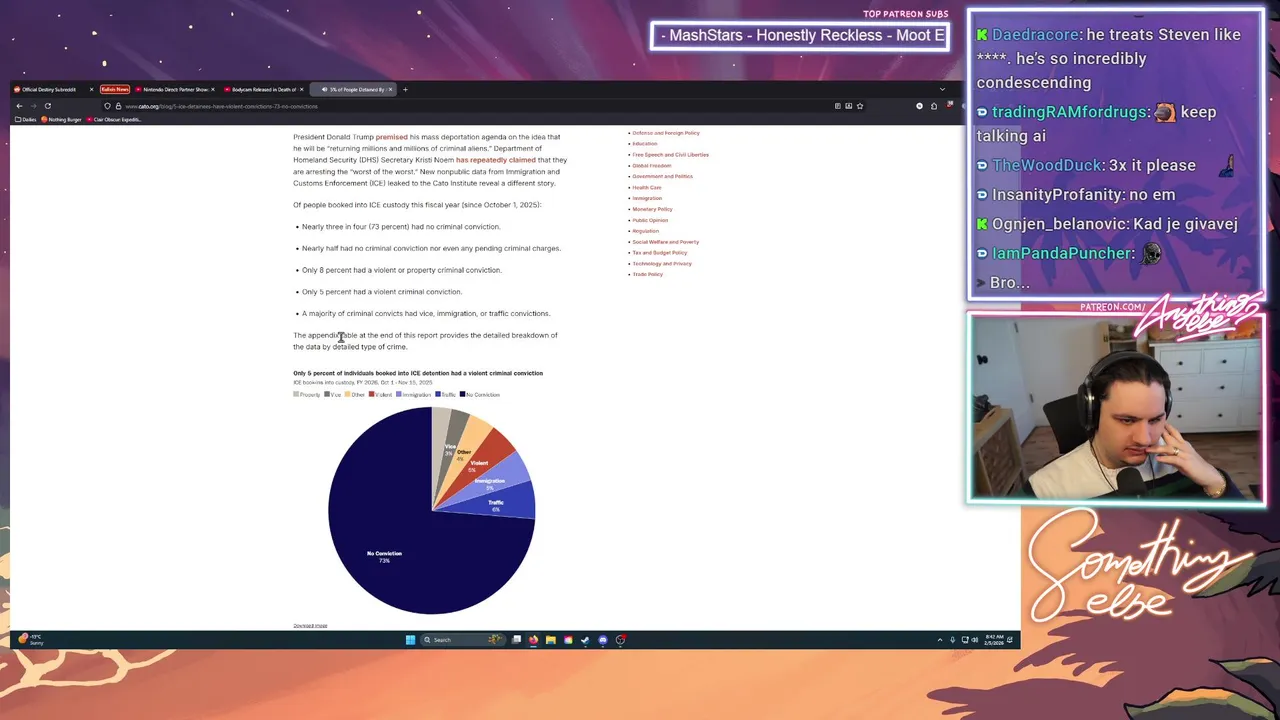This screenshot has width=1280, height=720.
Task: Select the 5% of People Detained tab
Action: pos(353,89)
